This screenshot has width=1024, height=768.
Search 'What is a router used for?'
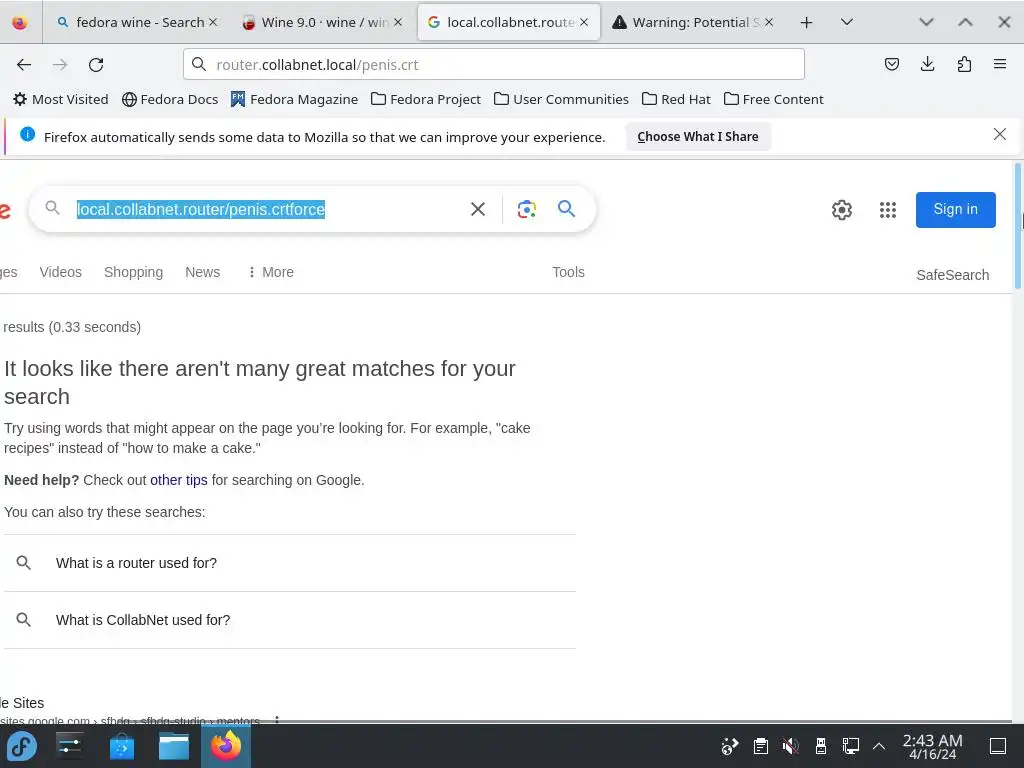click(290, 563)
